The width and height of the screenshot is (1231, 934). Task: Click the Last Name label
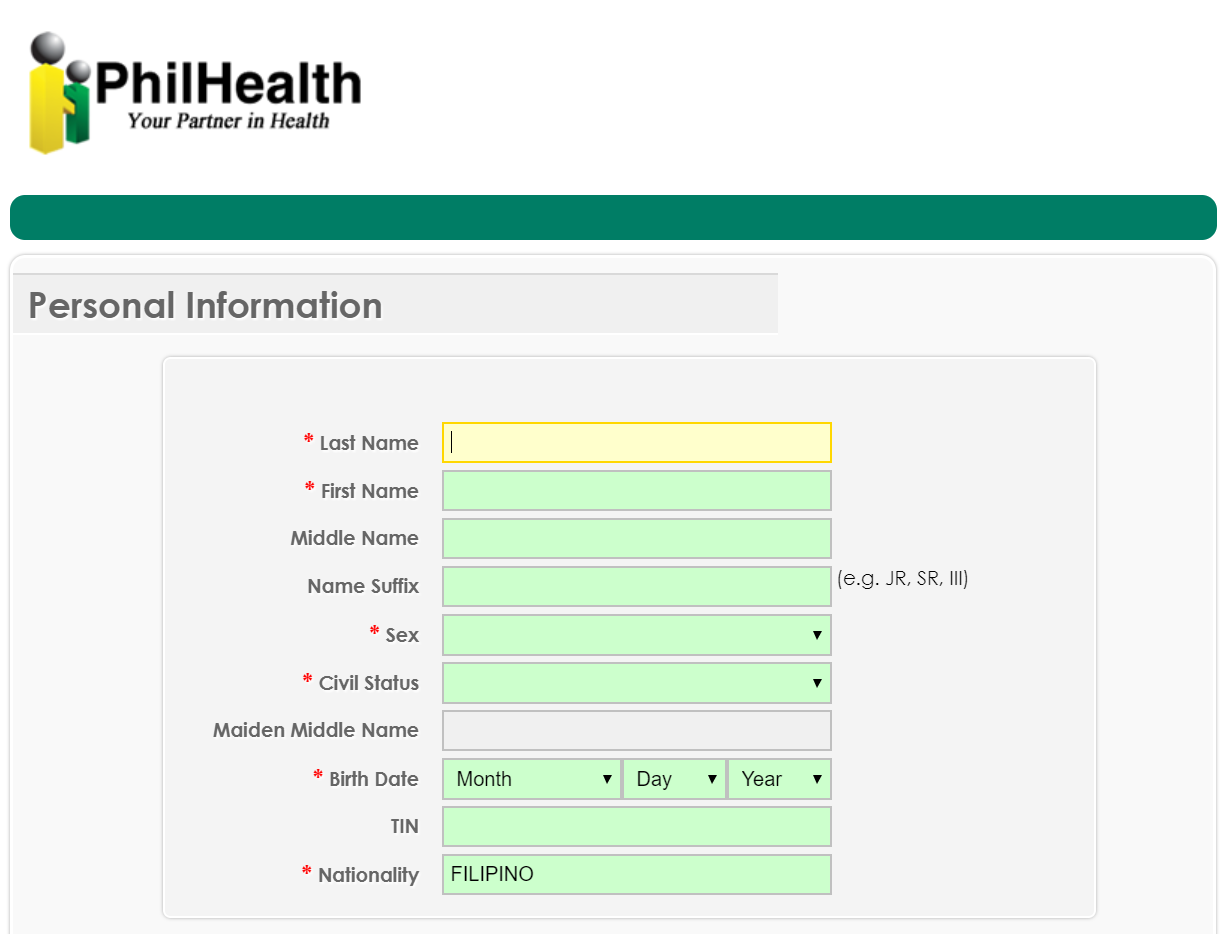point(369,443)
